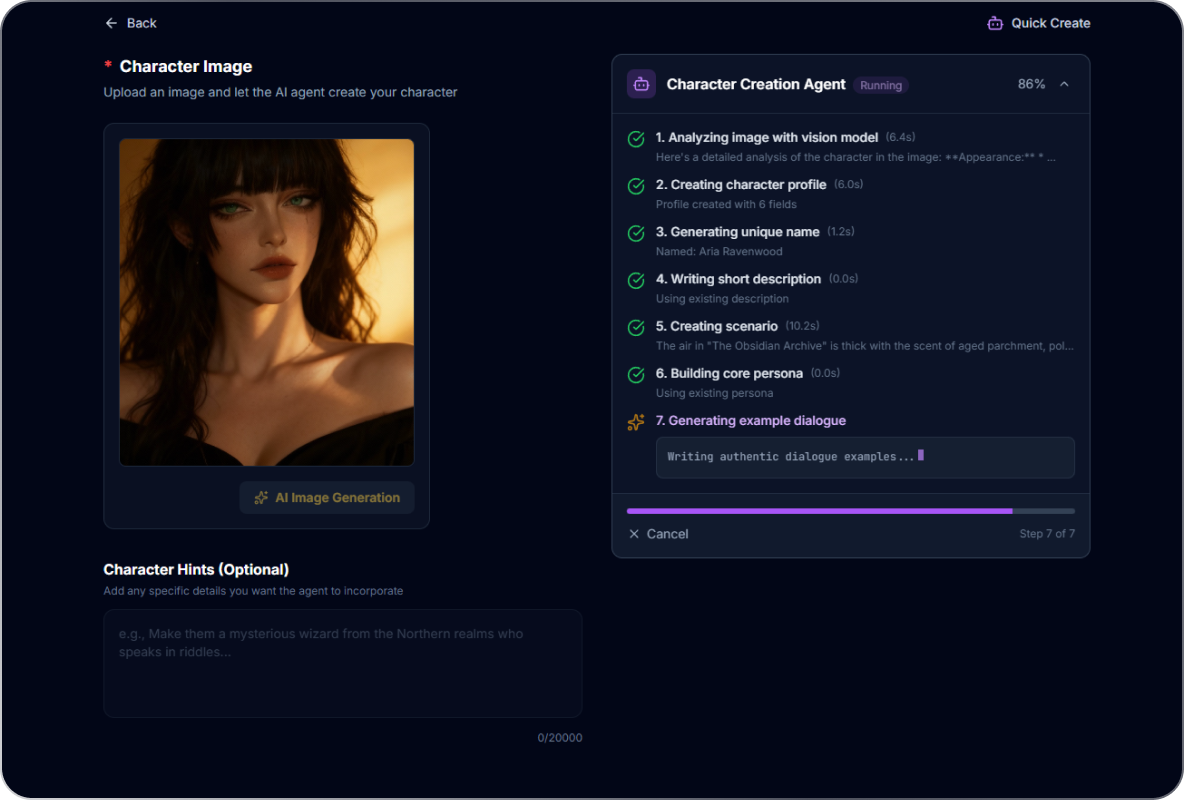Click the Character Creation Agent bot icon
This screenshot has height=800, width=1184.
[x=641, y=84]
